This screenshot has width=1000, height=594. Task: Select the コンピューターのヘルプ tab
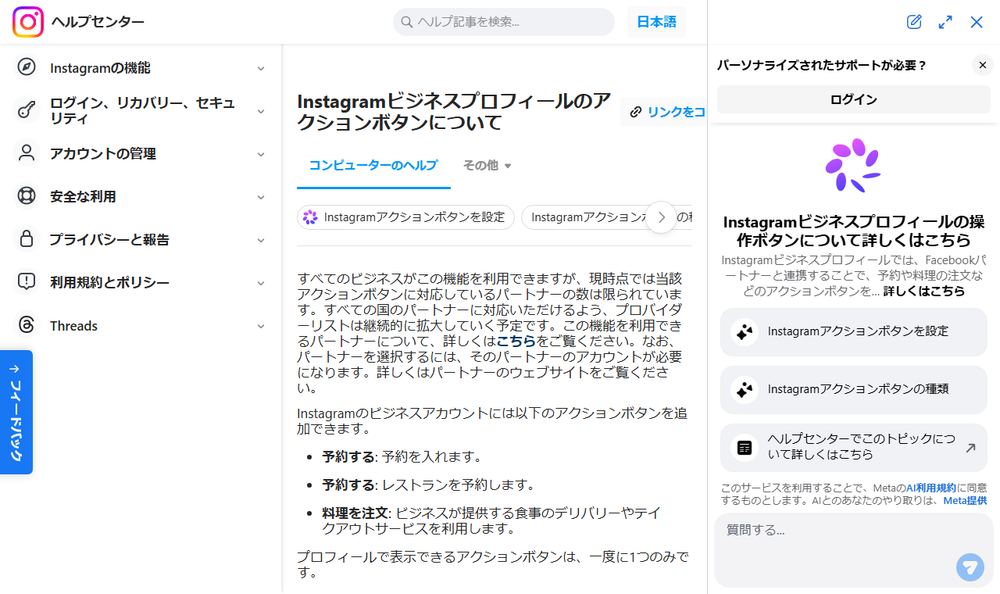click(x=373, y=165)
